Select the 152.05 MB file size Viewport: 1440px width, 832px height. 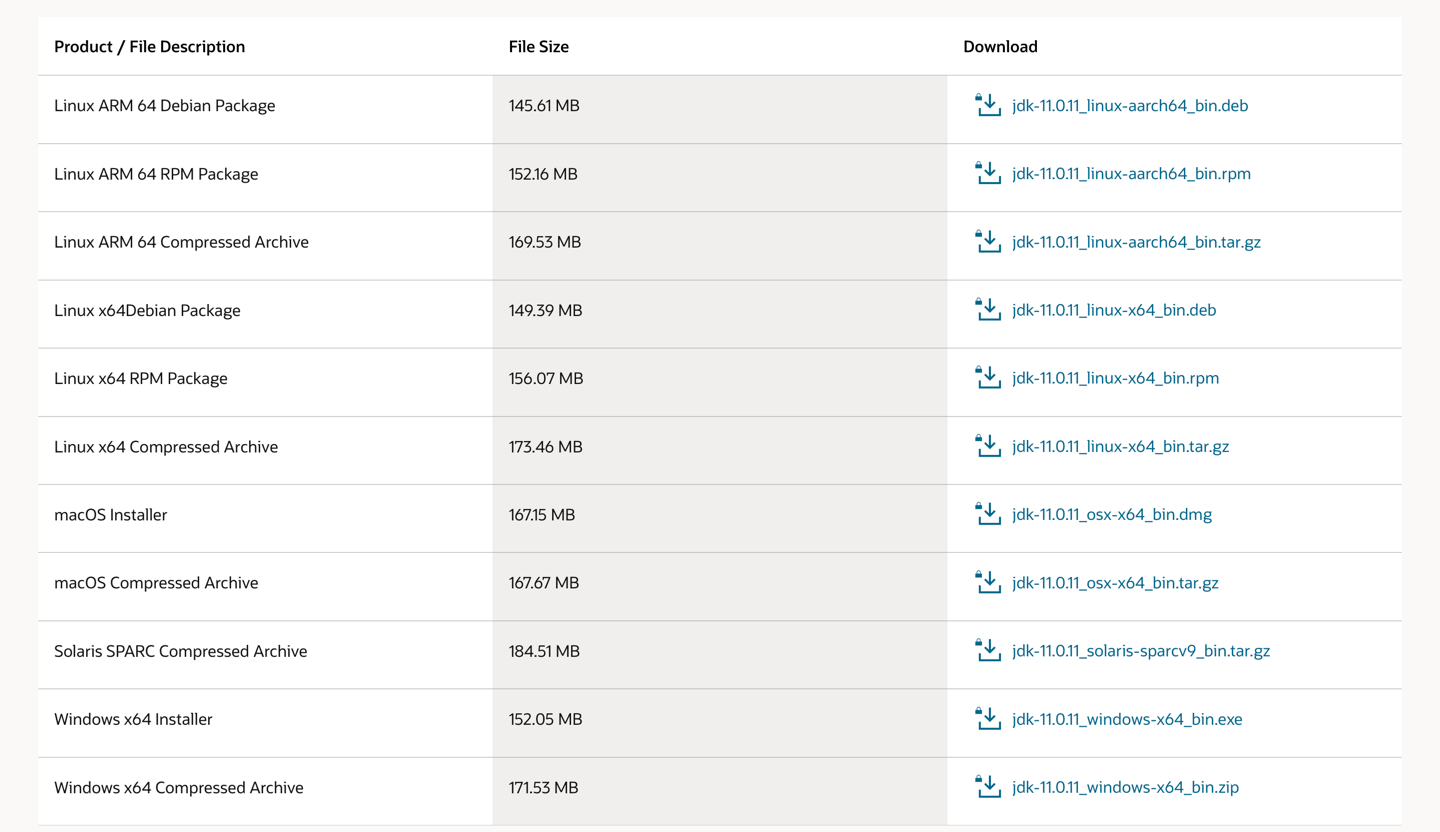545,719
